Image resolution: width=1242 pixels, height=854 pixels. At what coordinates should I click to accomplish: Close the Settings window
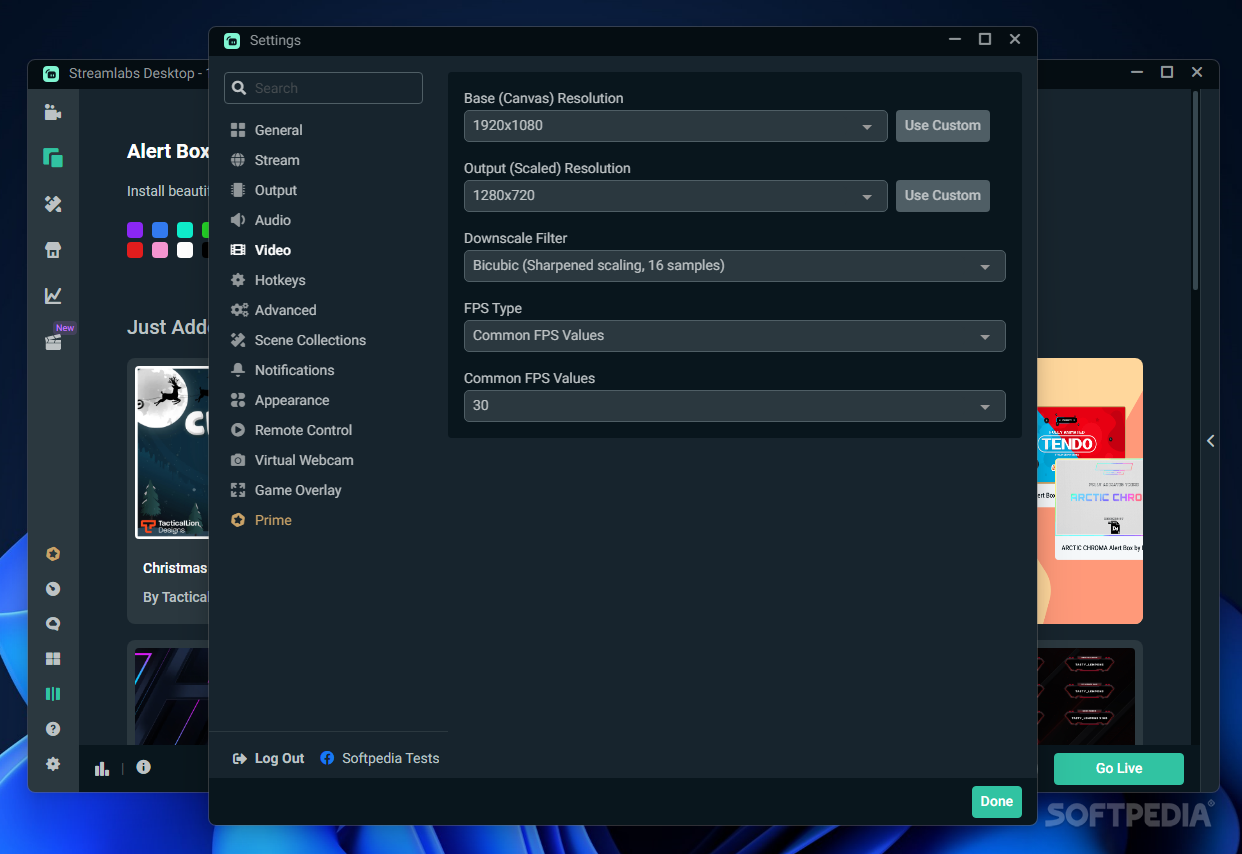tap(1015, 40)
